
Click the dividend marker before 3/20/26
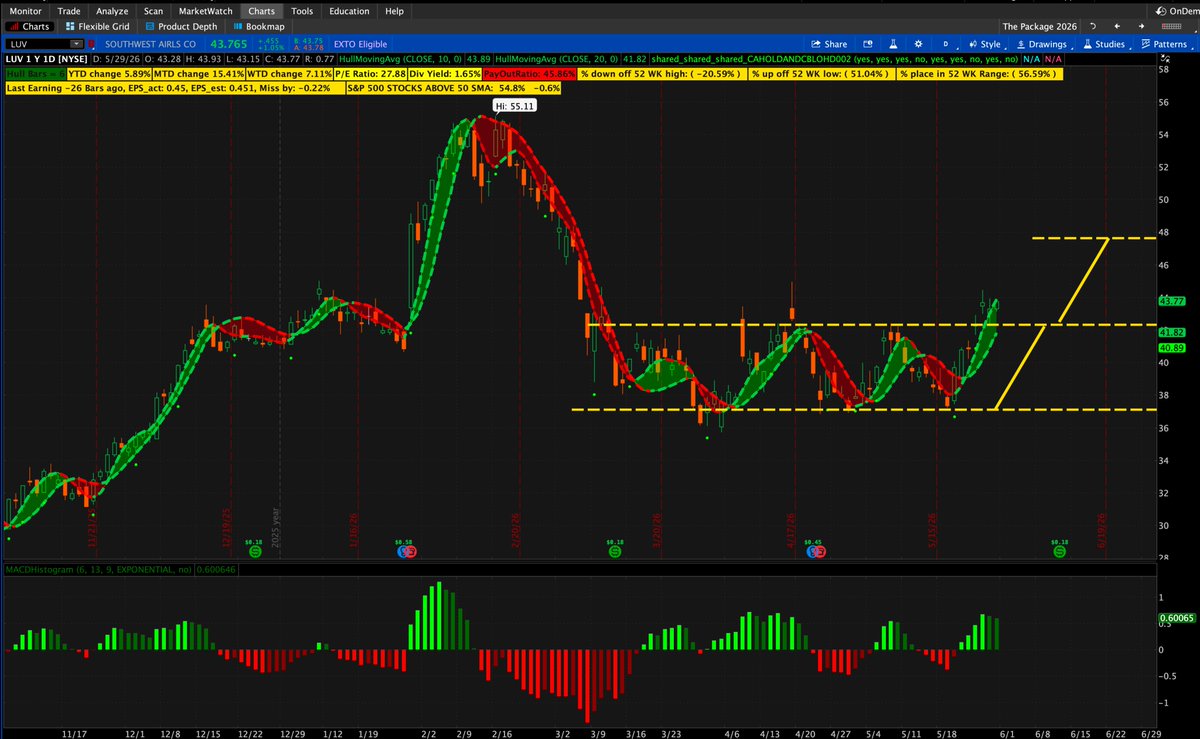pyautogui.click(x=614, y=551)
